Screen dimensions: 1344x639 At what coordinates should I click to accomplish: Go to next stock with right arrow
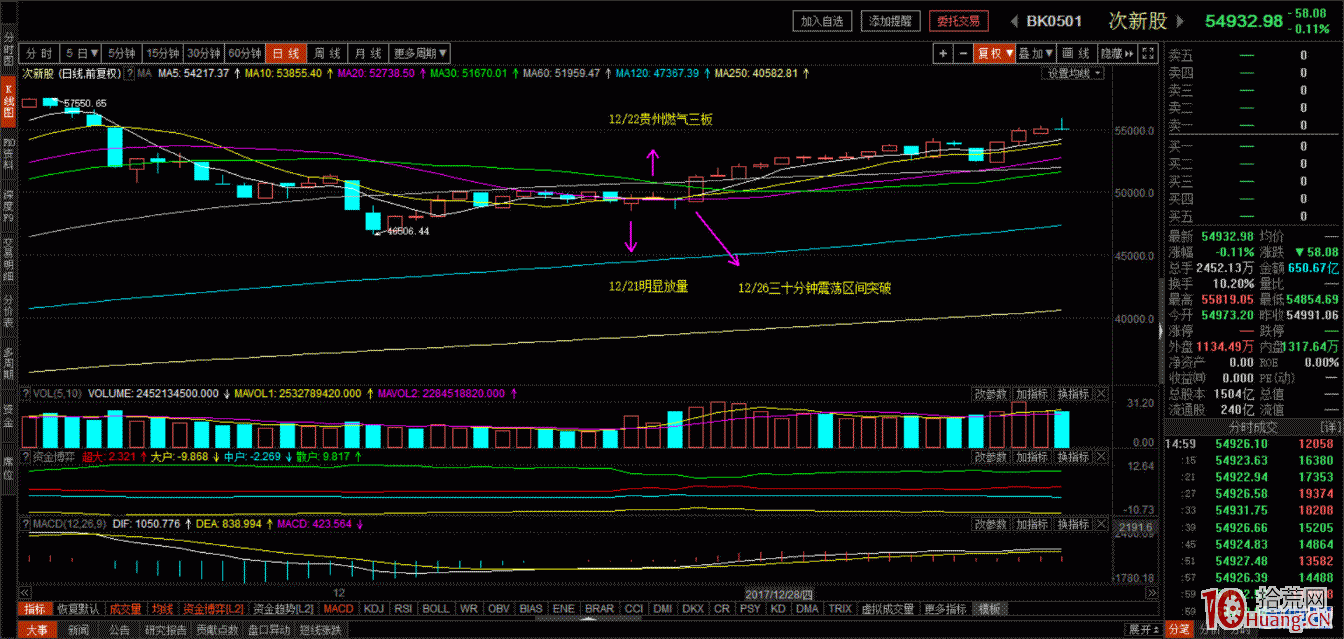[1181, 21]
